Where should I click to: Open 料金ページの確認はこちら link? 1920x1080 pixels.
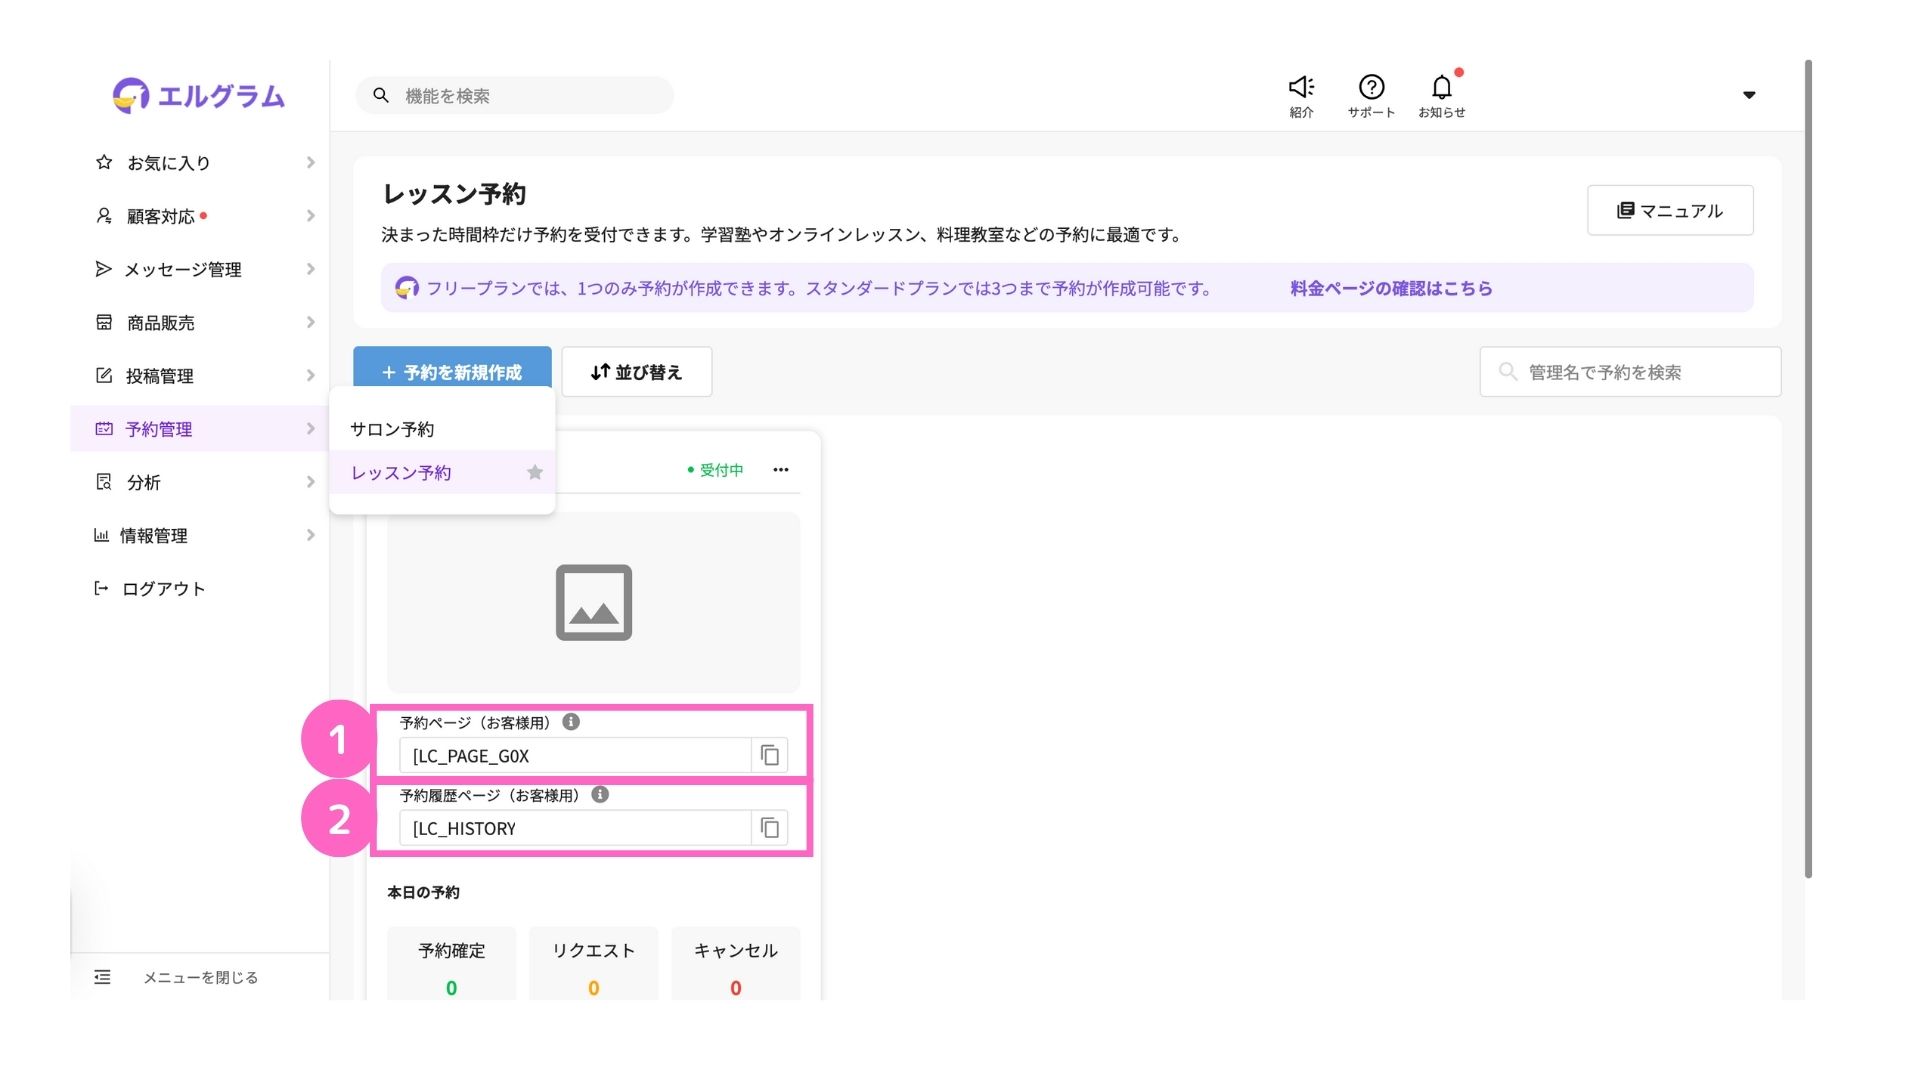[1391, 288]
